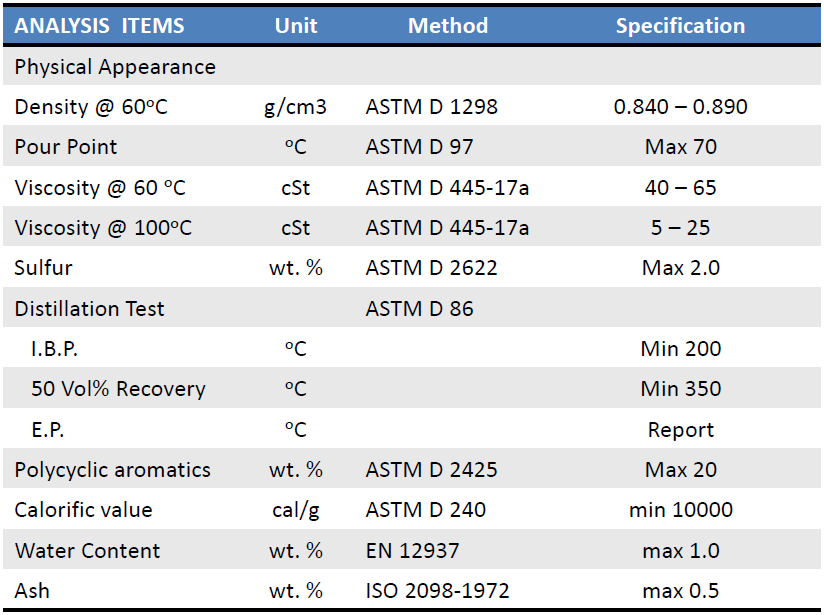This screenshot has height=615, width=824.
Task: Click the Max 70 specification value
Action: [x=680, y=147]
